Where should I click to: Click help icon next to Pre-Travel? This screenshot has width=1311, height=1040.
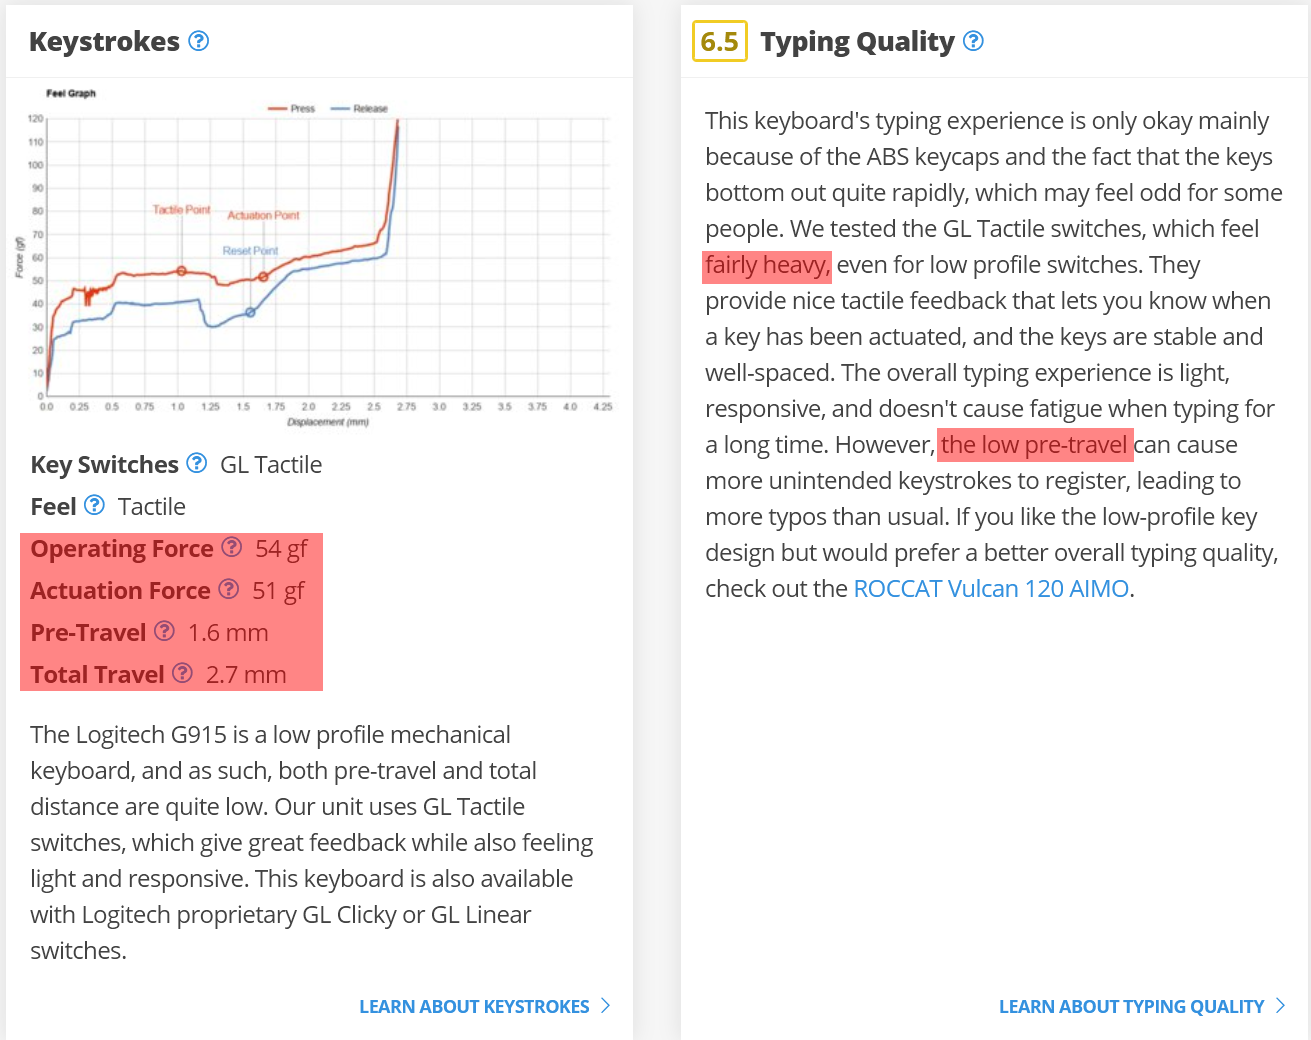pos(165,631)
